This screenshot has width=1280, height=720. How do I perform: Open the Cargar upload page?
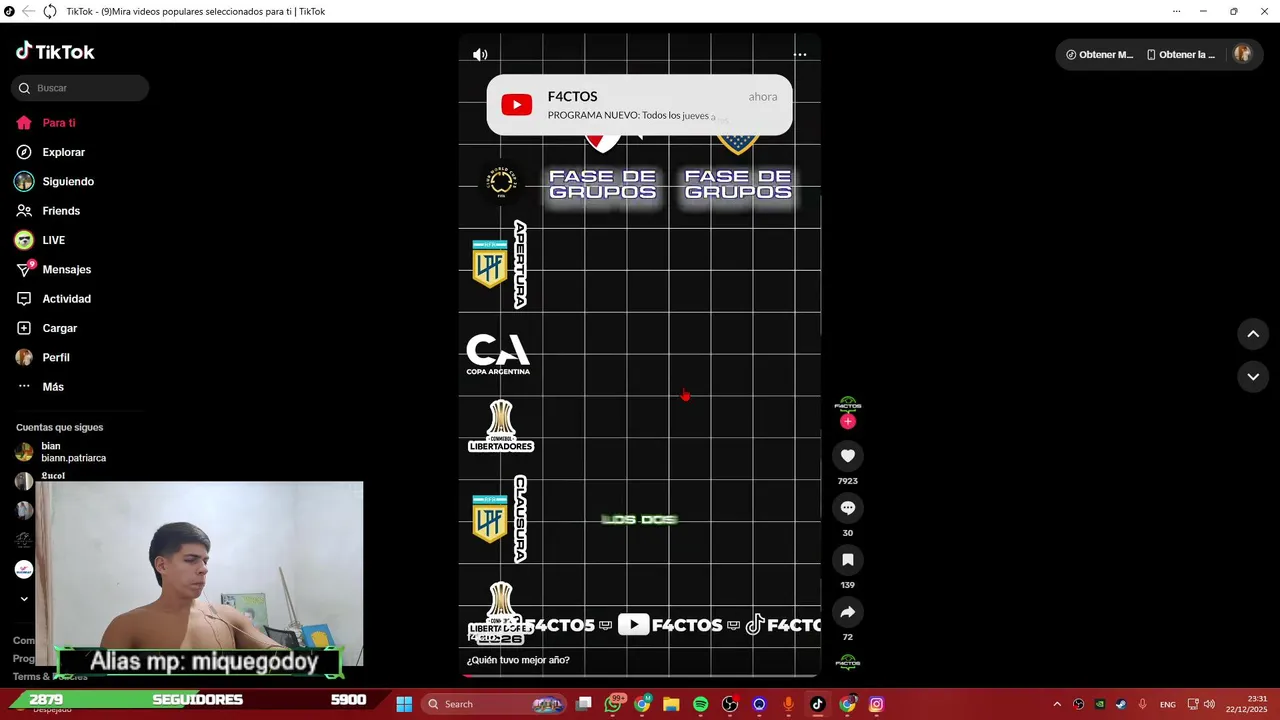point(46,328)
